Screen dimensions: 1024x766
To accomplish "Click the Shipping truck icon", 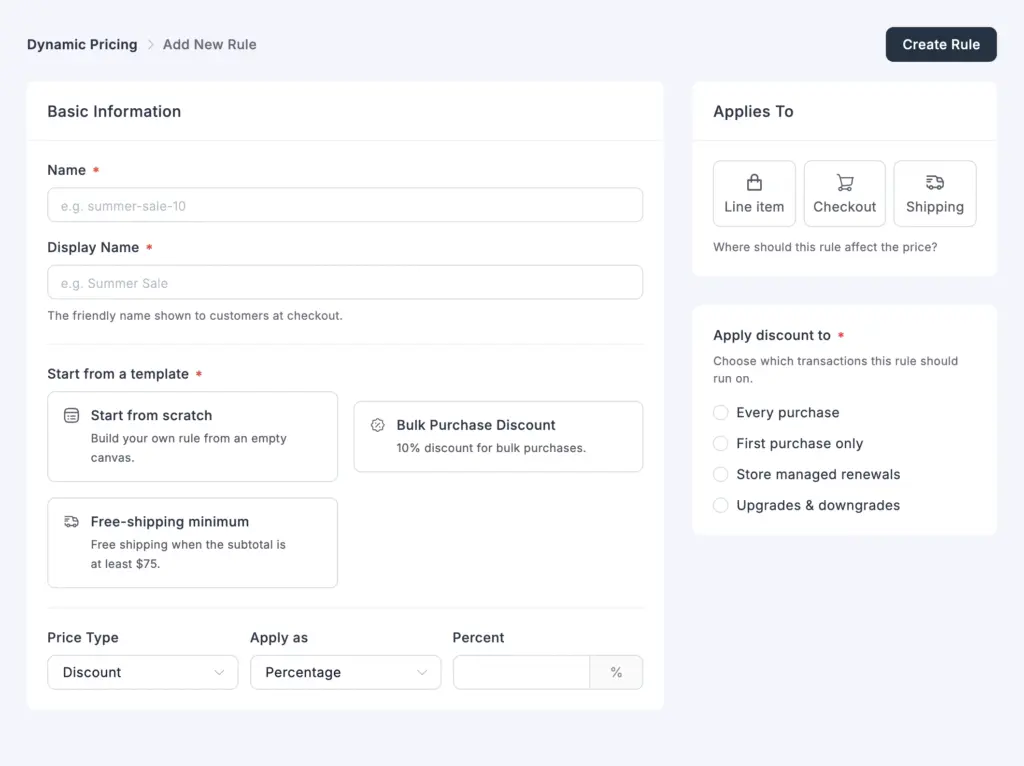I will [935, 182].
